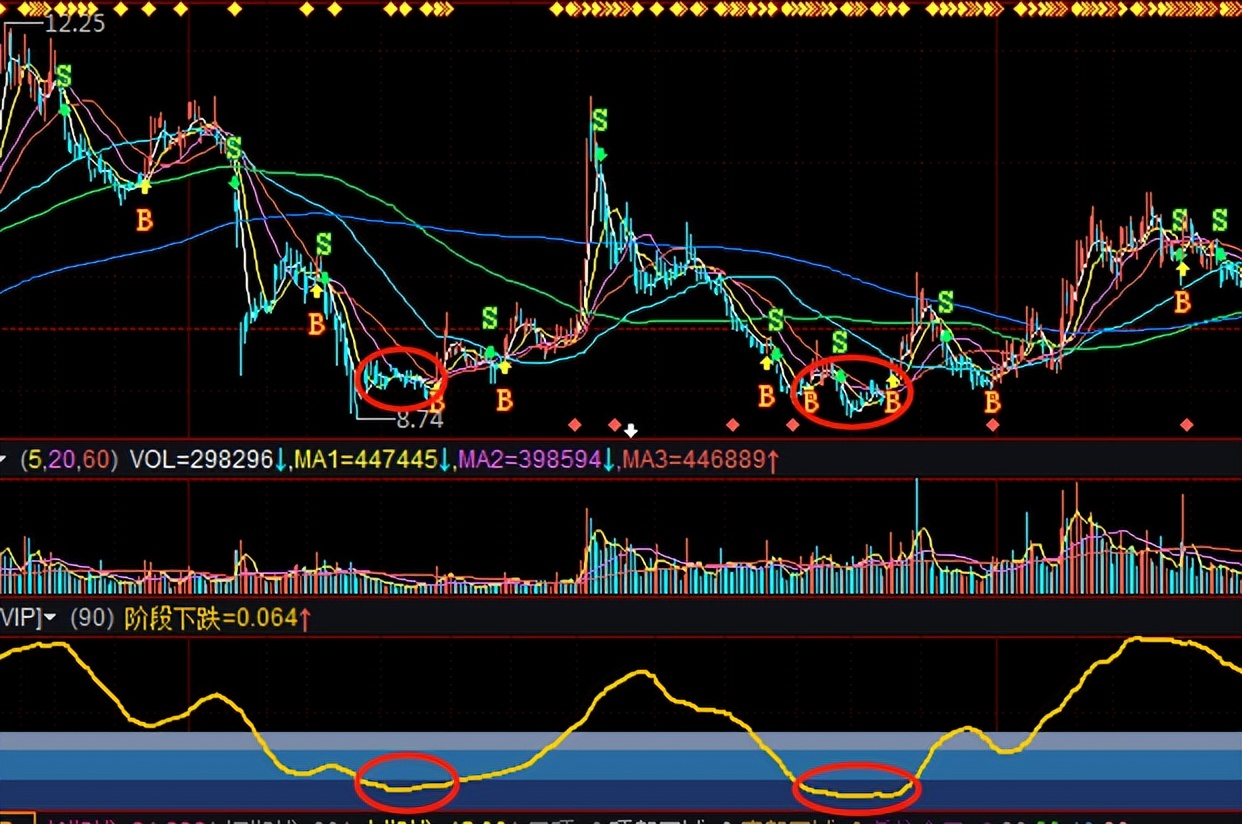Select the VOL=298296 volume readout
Image resolution: width=1242 pixels, height=824 pixels.
pos(201,461)
